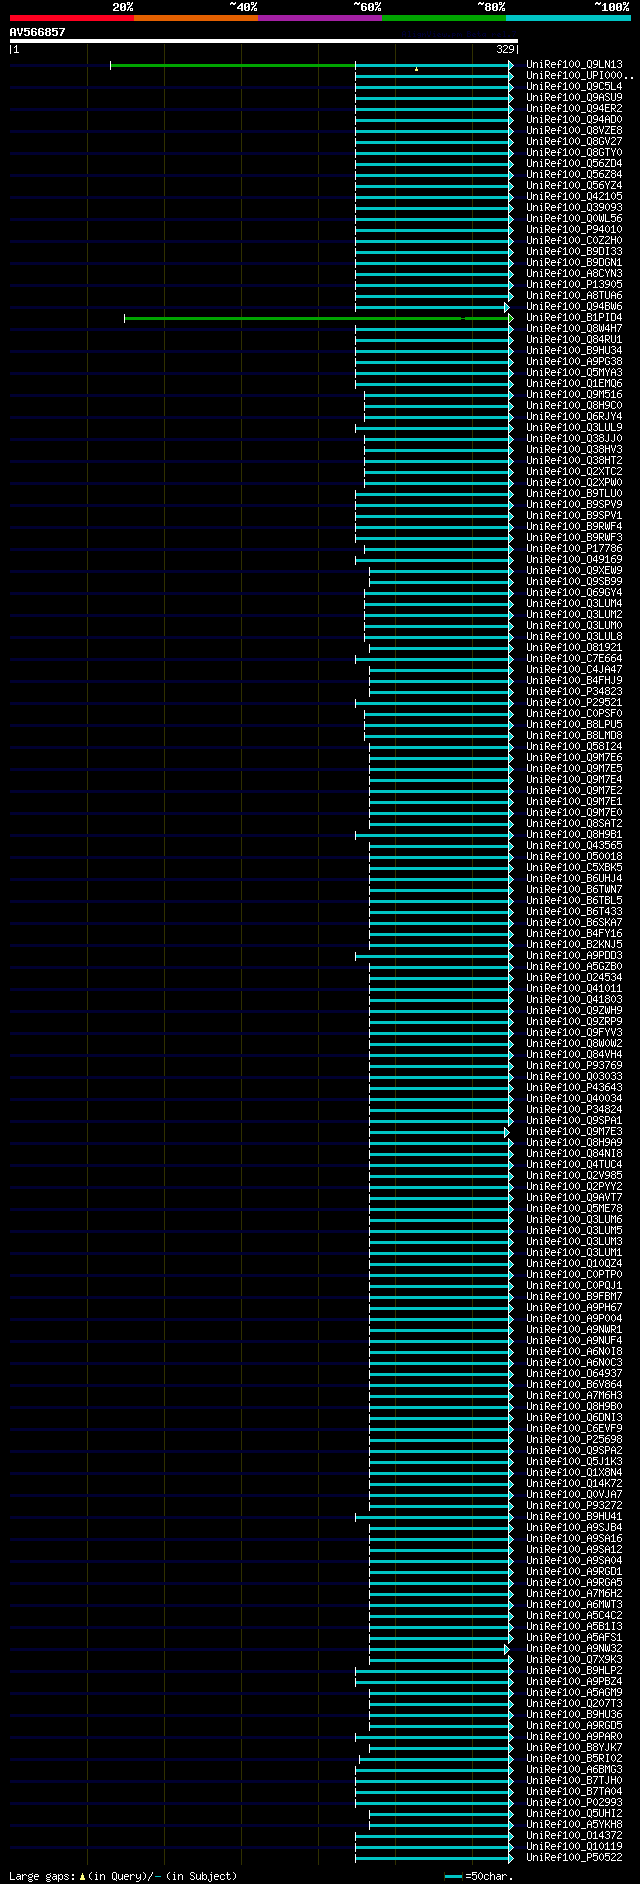Select hit label UniRef100_Q39093

(574, 208)
